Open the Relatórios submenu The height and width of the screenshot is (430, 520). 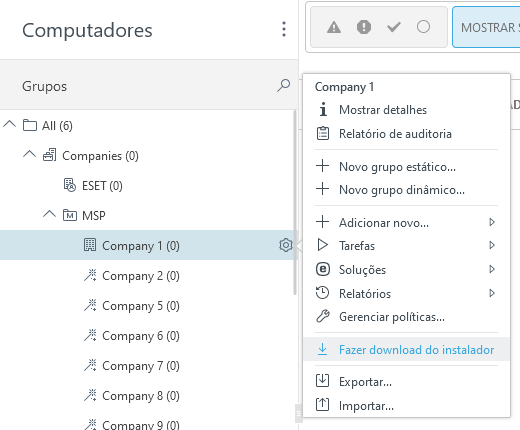[406, 294]
